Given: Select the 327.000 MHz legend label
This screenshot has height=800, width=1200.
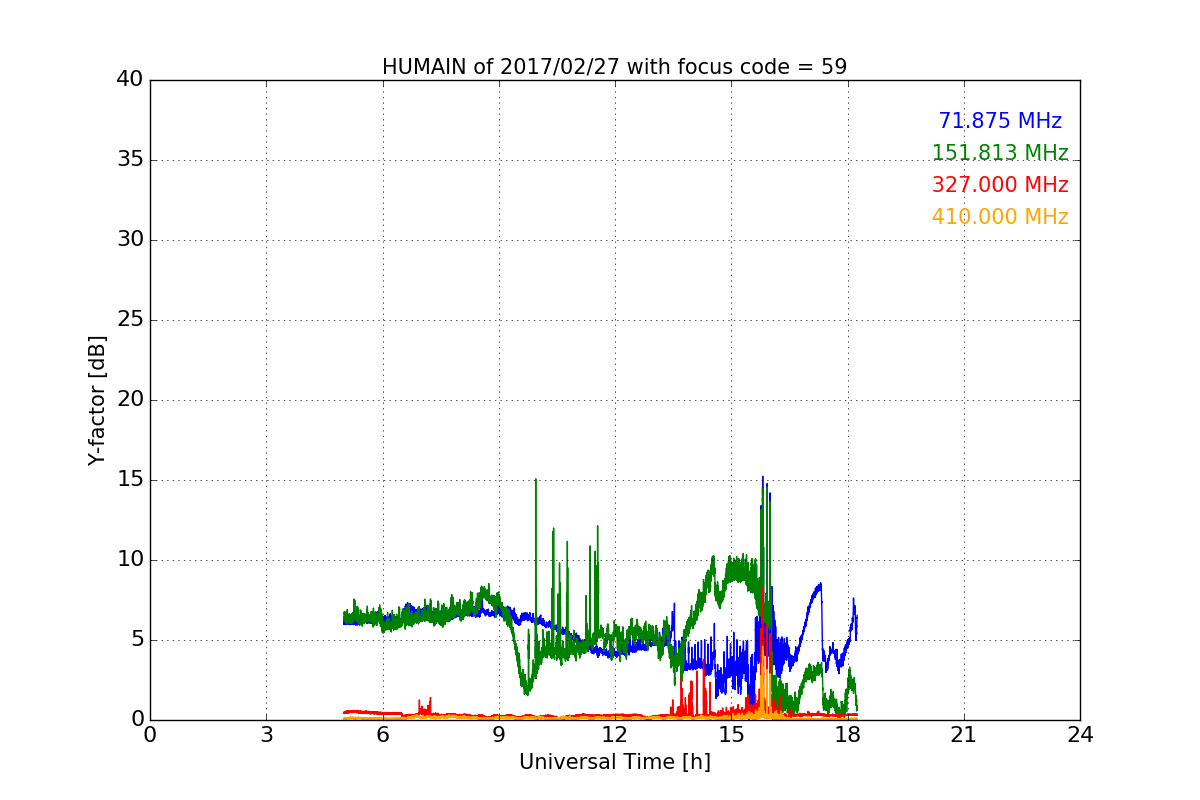Looking at the screenshot, I should (x=1000, y=185).
